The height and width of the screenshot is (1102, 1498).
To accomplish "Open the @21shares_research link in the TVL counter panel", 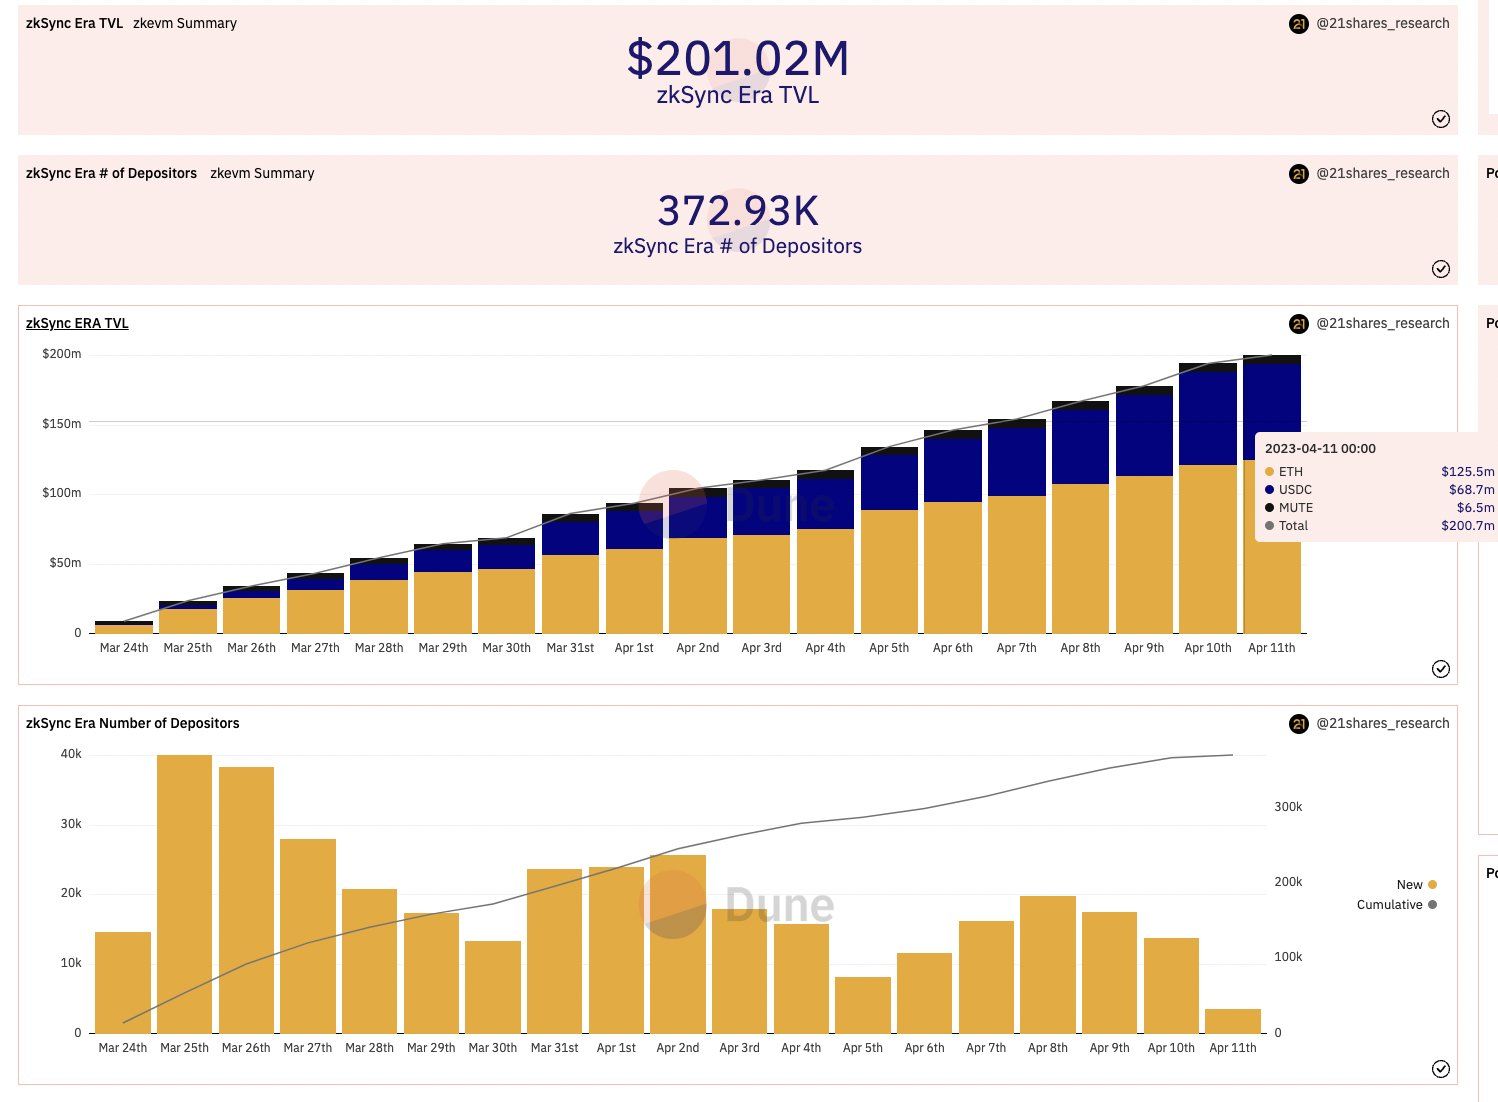I will (x=1383, y=23).
